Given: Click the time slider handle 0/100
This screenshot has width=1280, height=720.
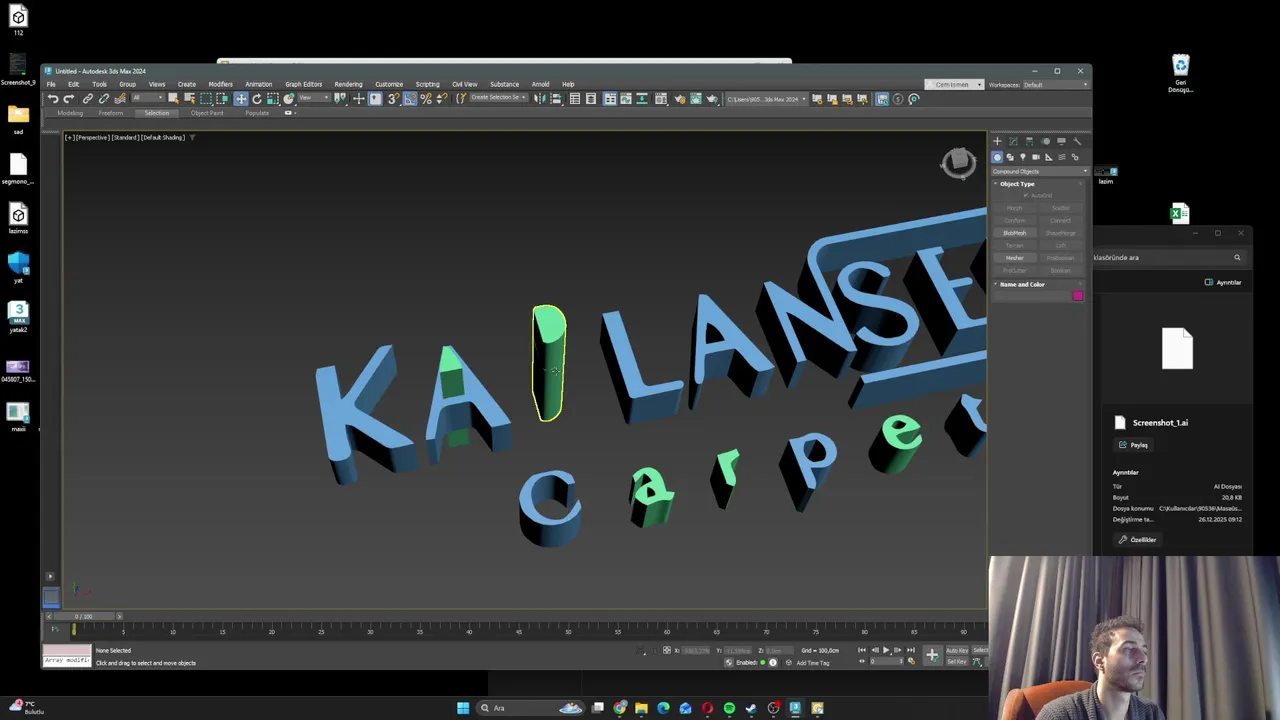Looking at the screenshot, I should [83, 616].
